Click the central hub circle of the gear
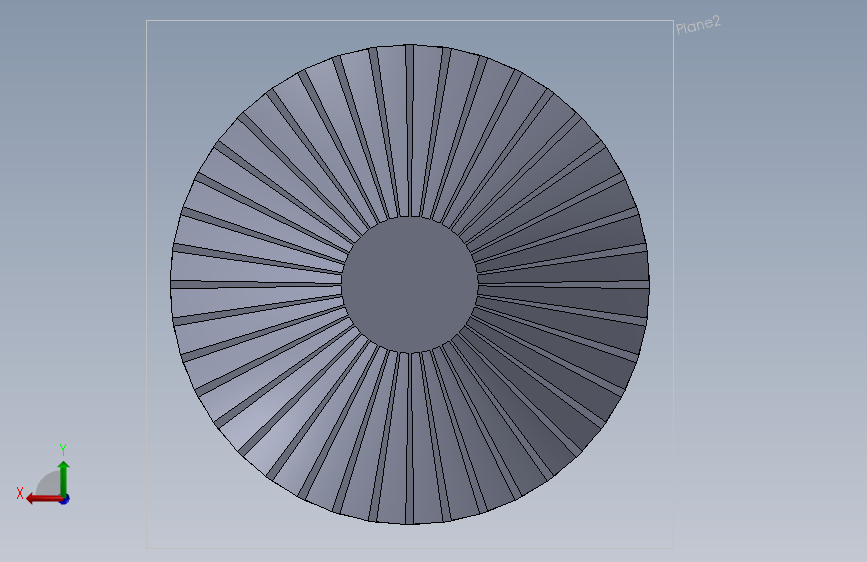Viewport: 867px width, 562px height. [x=410, y=284]
